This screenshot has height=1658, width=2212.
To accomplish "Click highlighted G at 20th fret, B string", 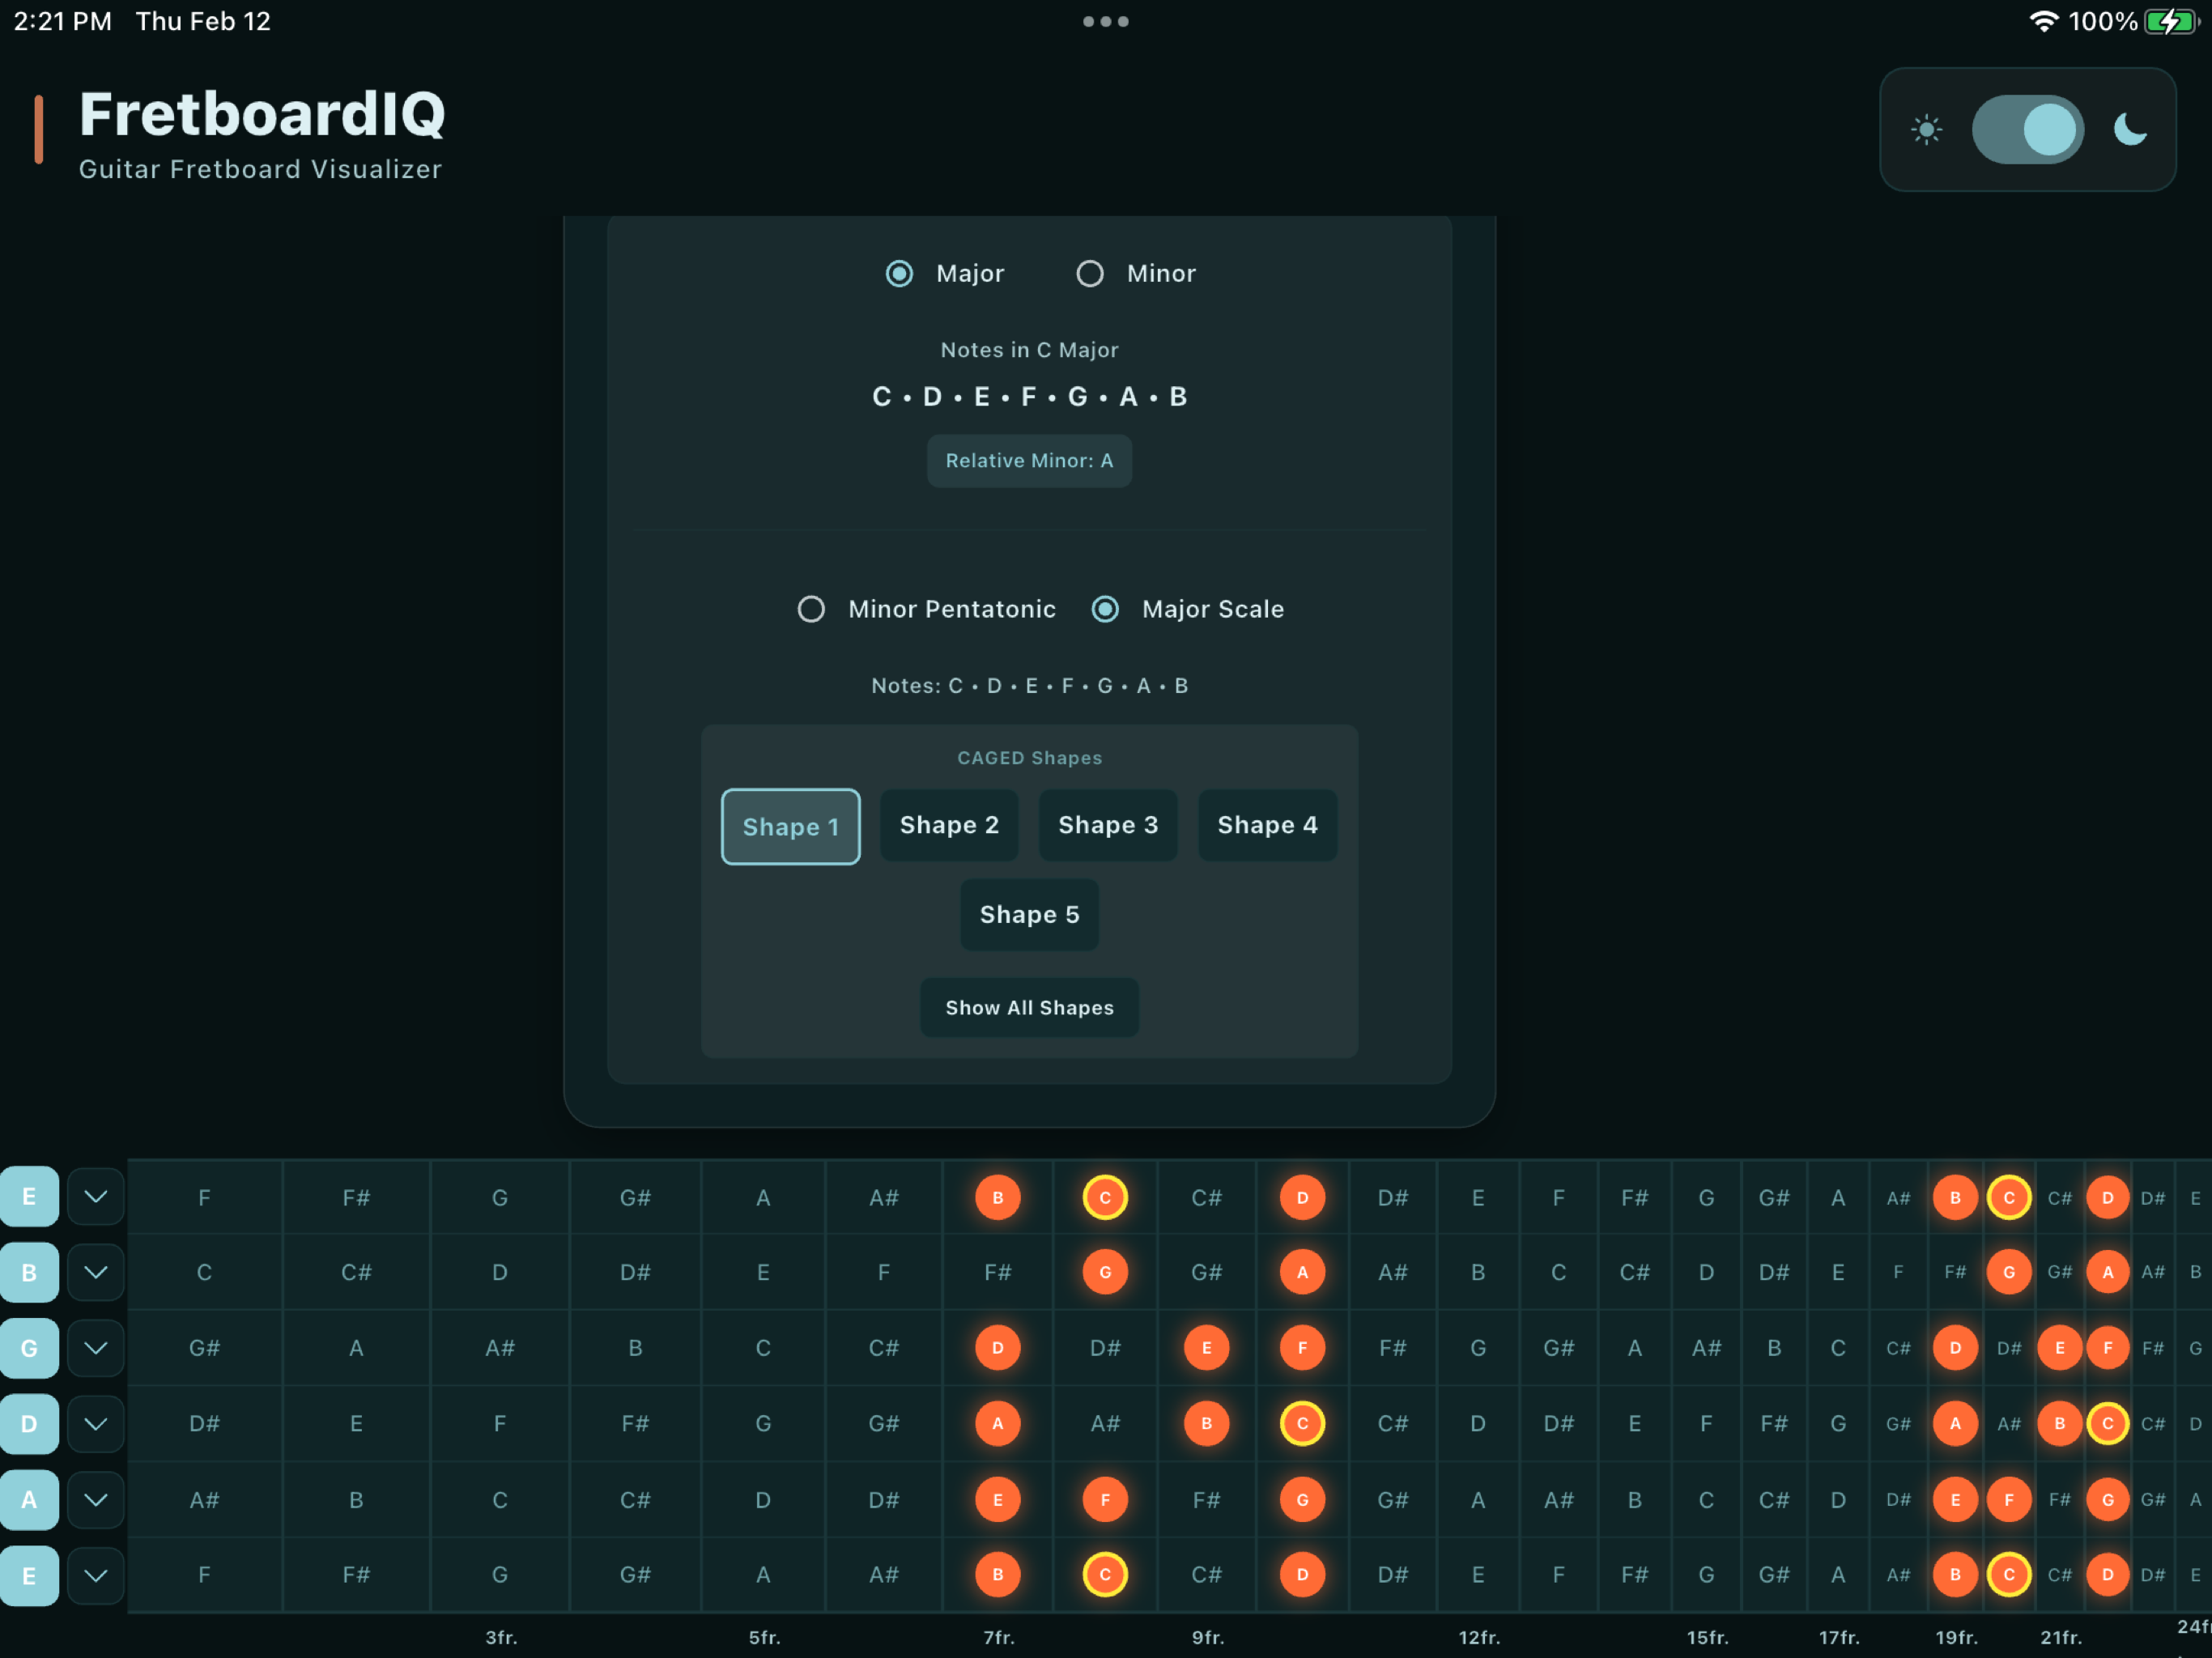I will (x=2008, y=1273).
